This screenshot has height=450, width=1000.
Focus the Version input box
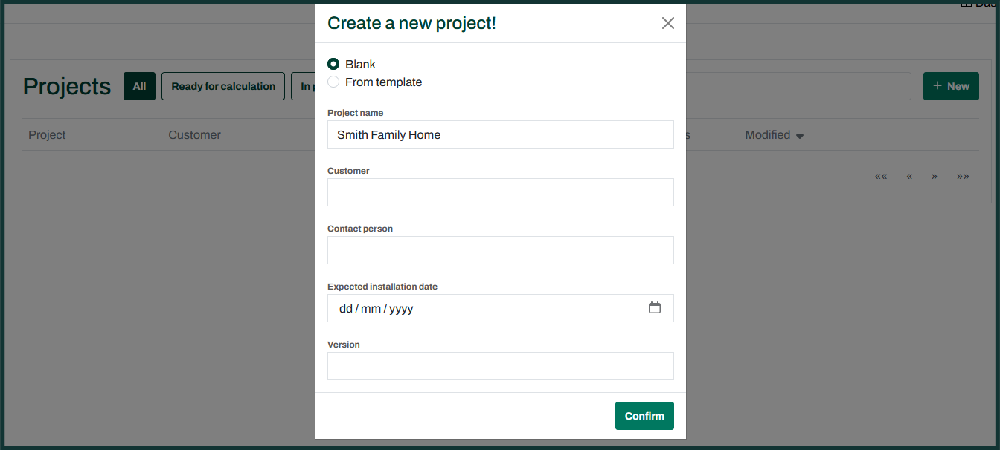pos(500,366)
